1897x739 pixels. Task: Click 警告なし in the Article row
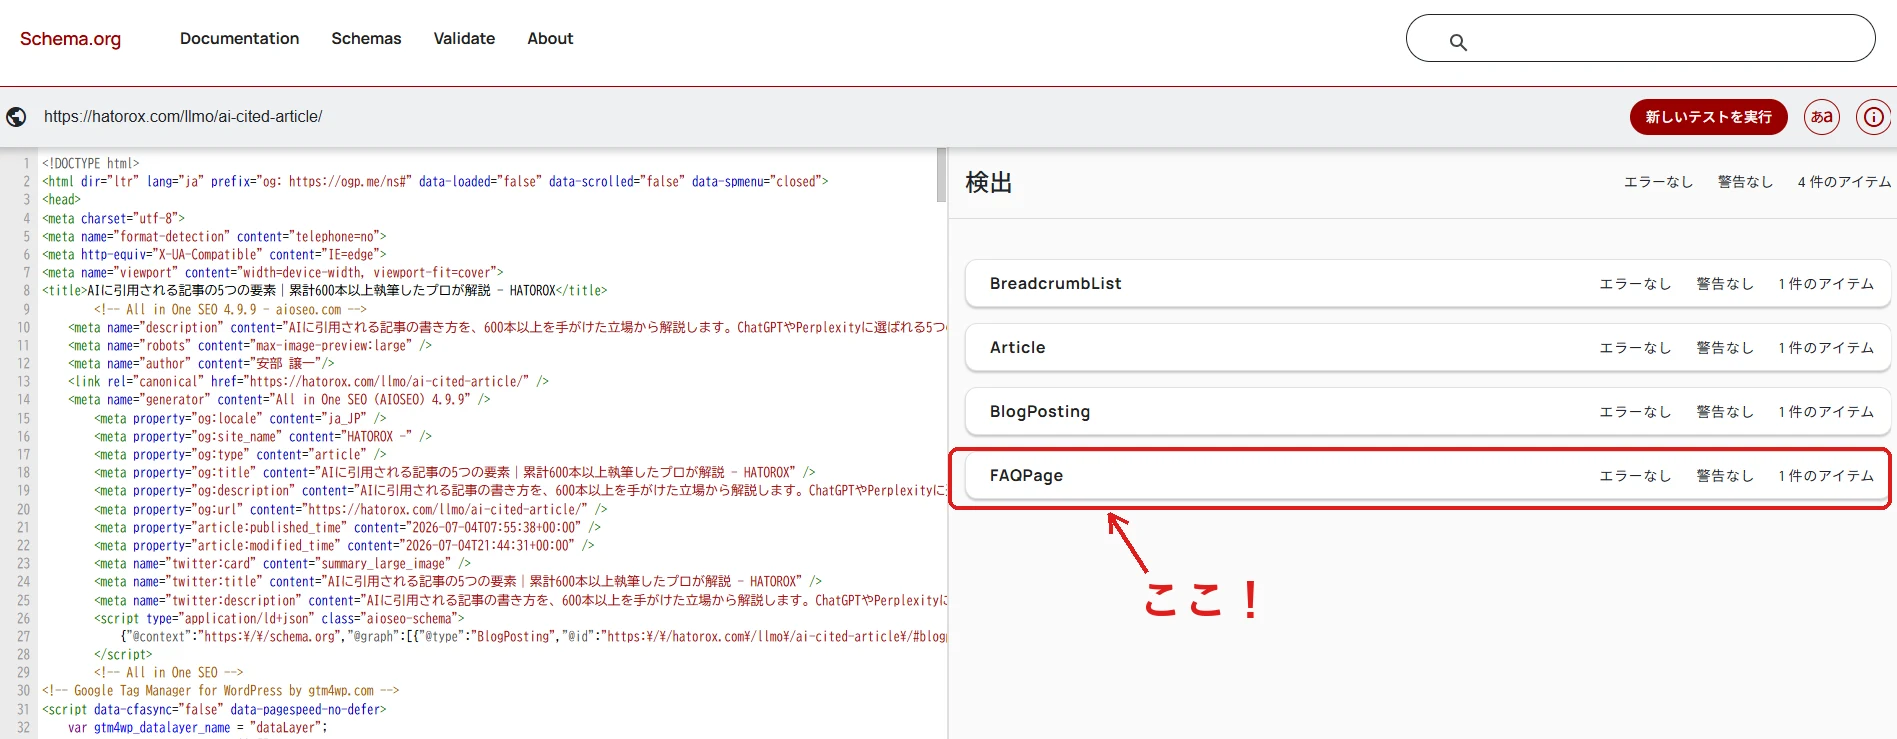1725,348
